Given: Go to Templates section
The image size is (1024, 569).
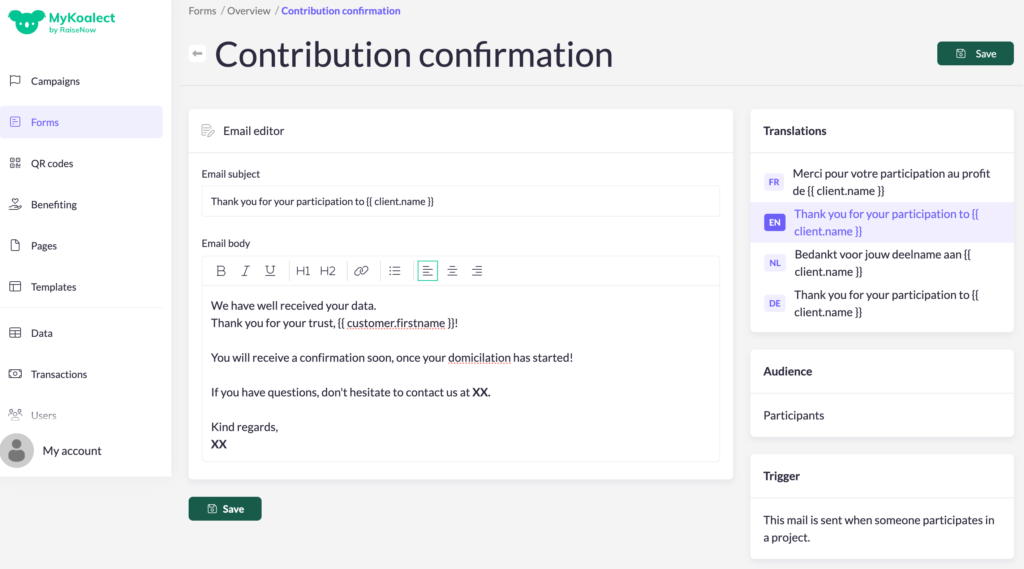Looking at the screenshot, I should 53,287.
